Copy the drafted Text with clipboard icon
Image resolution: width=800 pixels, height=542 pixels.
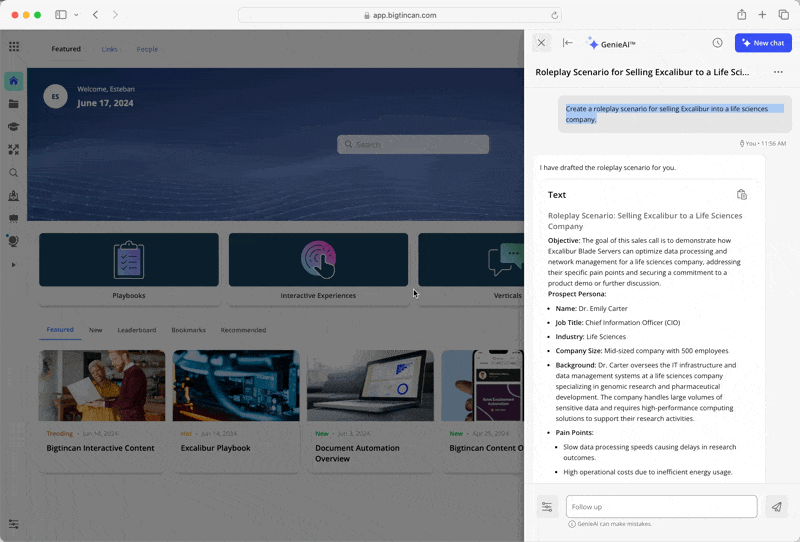pos(742,194)
